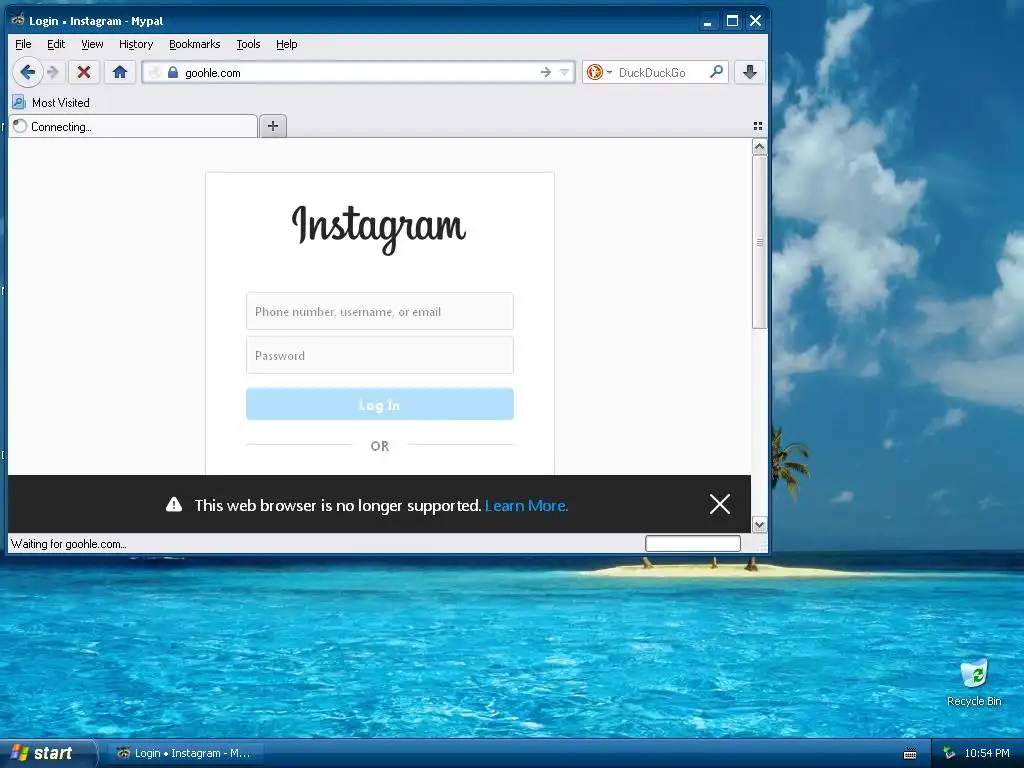Click the goohle.com address field
1024x768 pixels.
tap(359, 72)
